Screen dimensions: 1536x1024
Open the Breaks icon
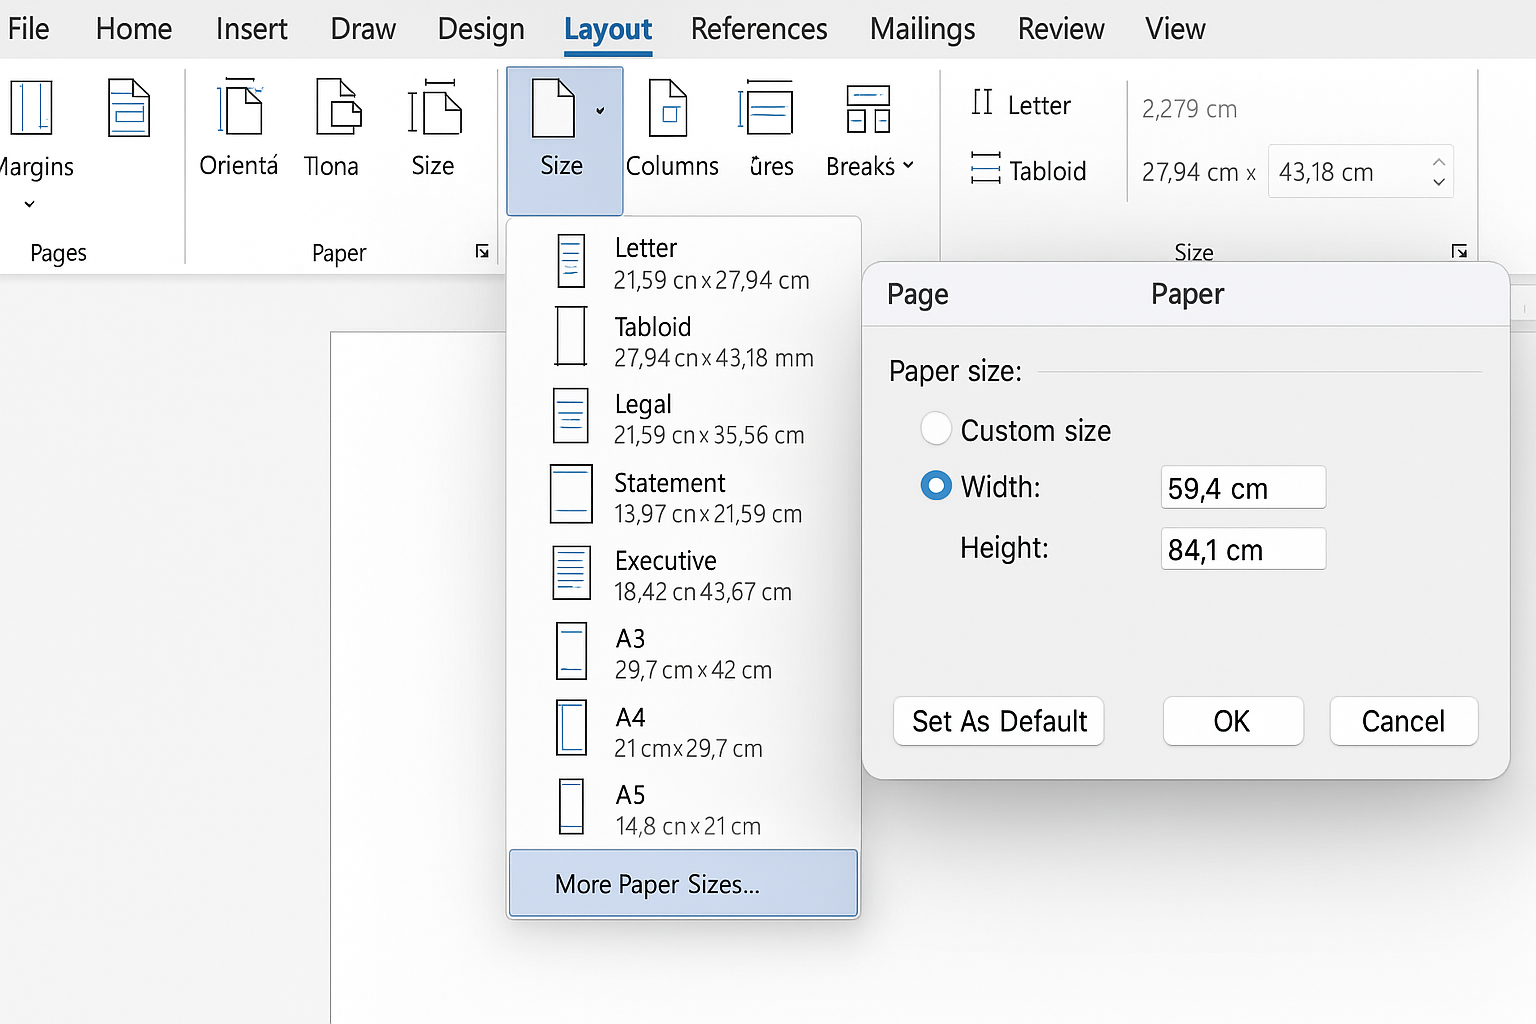(868, 109)
